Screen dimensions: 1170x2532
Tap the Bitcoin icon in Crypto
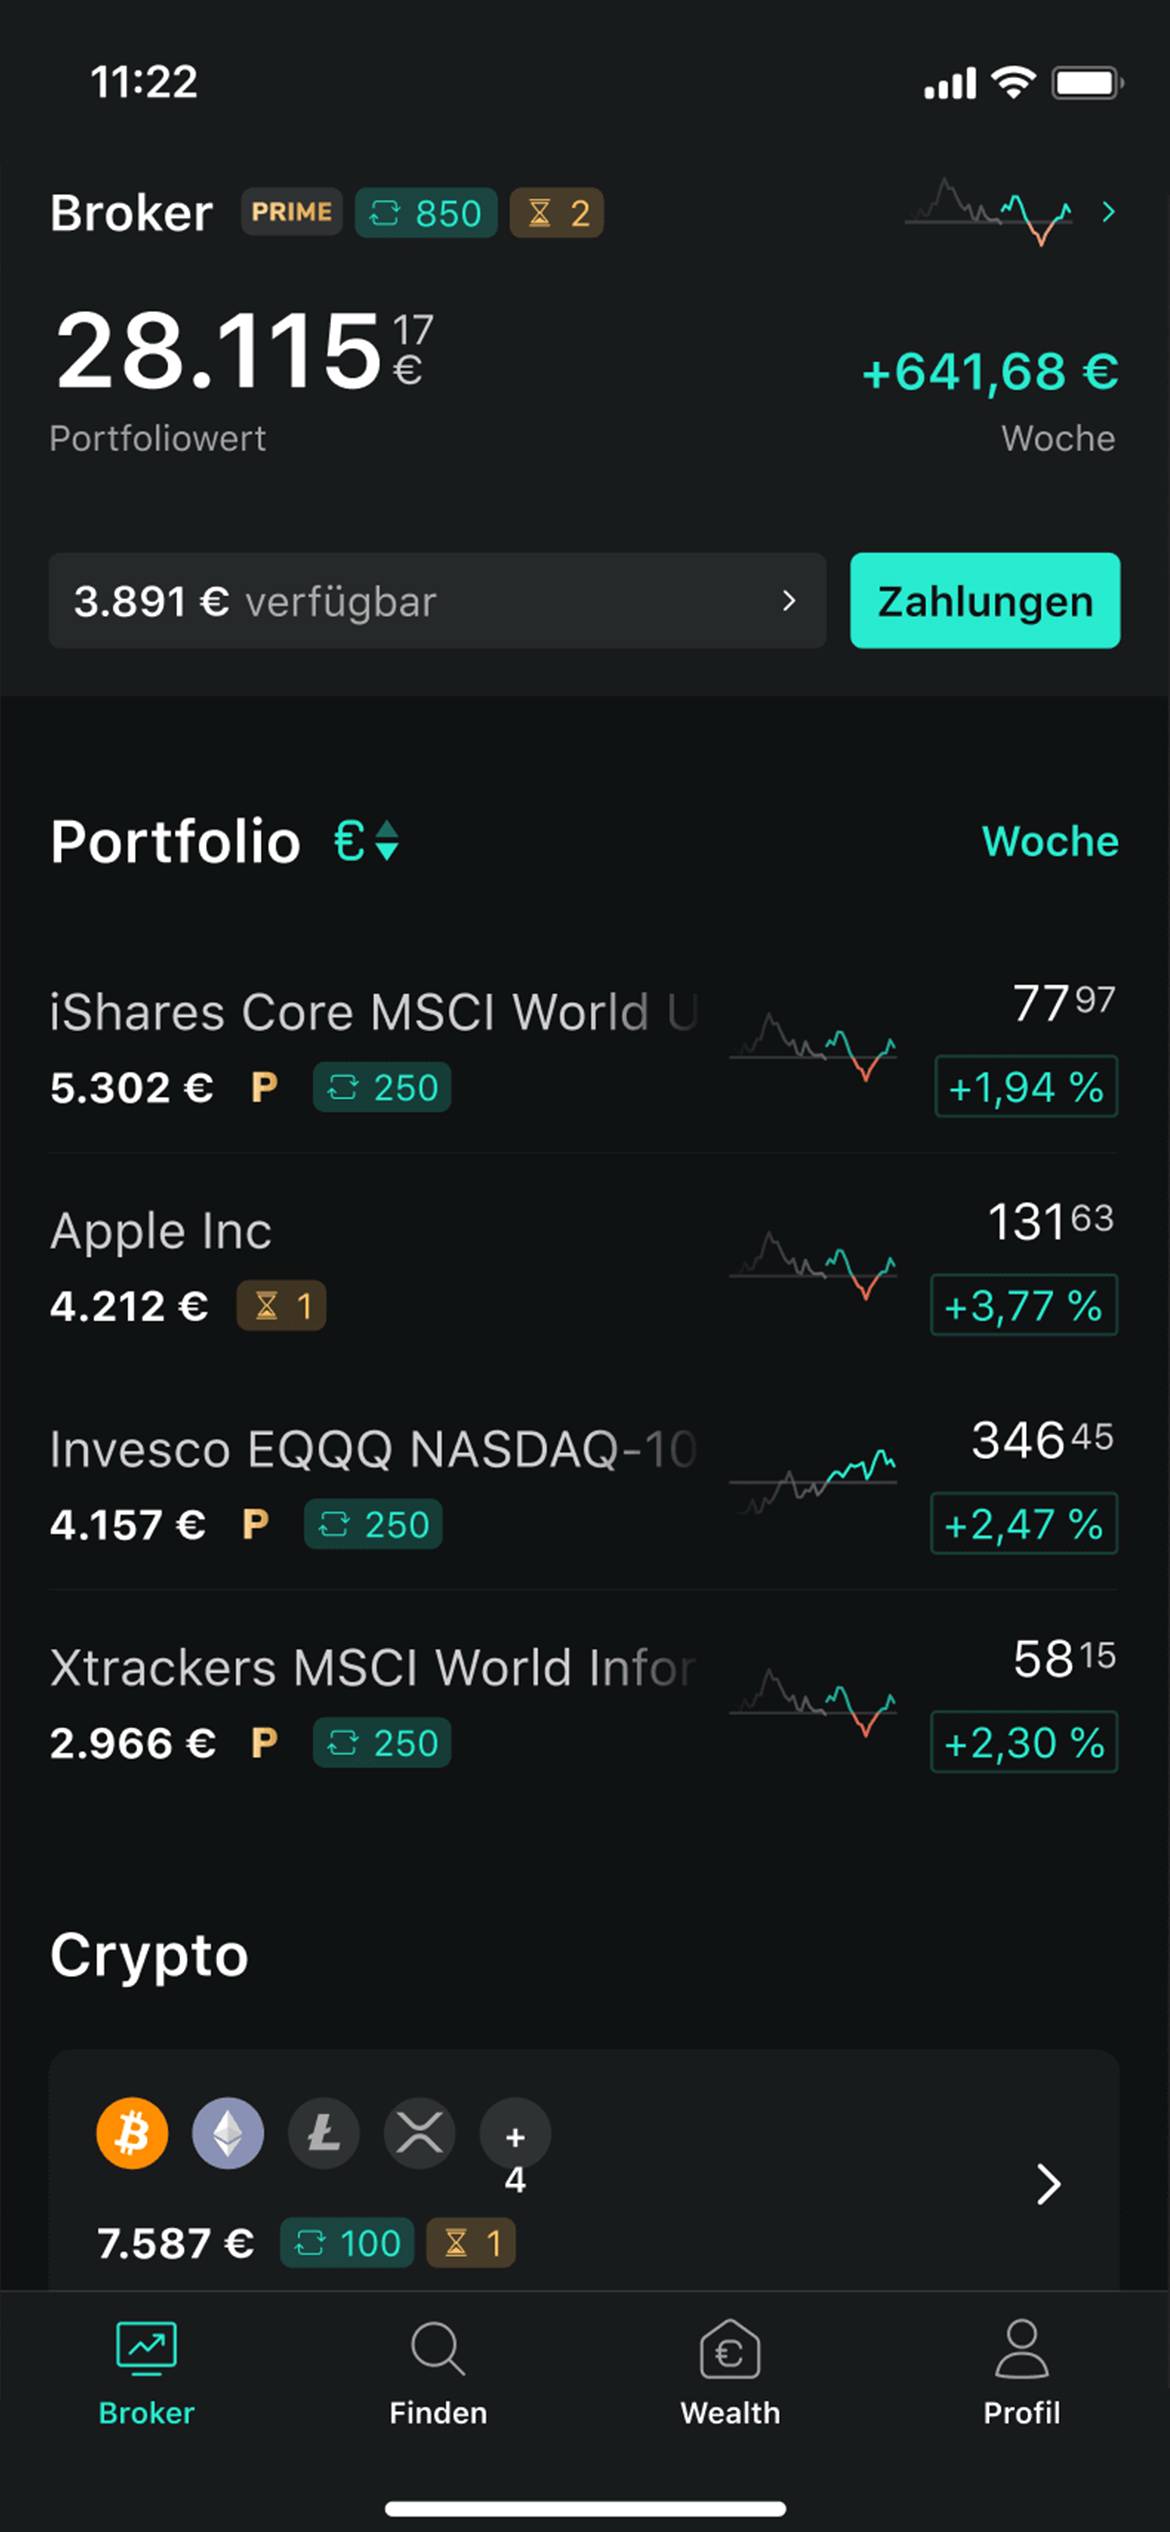point(132,2132)
